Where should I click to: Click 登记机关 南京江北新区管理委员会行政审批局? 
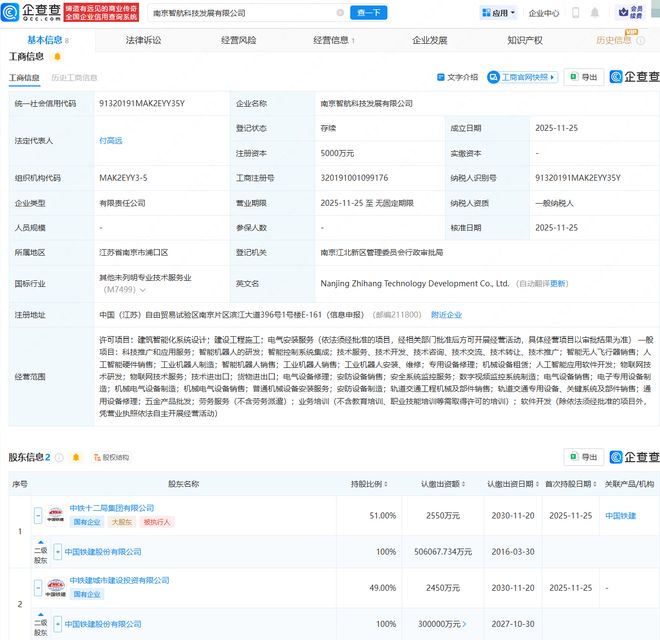tap(382, 252)
